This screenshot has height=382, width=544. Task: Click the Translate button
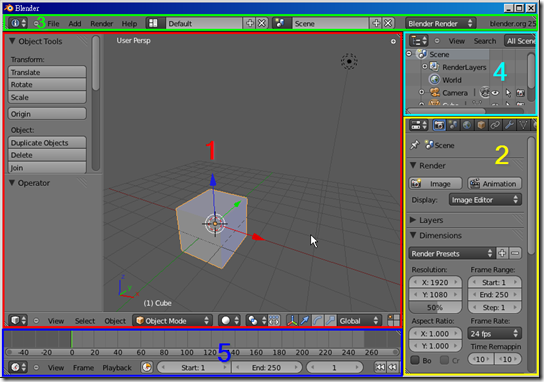click(x=47, y=72)
